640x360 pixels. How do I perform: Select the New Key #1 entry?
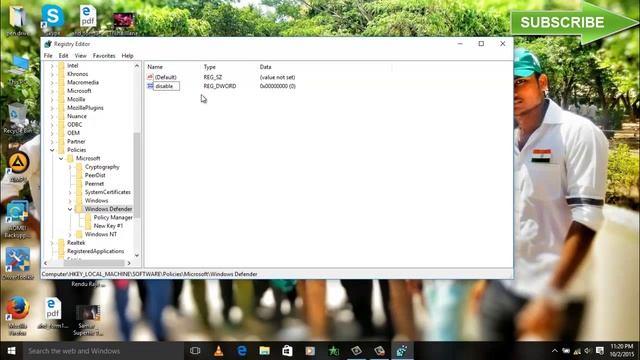(x=108, y=226)
